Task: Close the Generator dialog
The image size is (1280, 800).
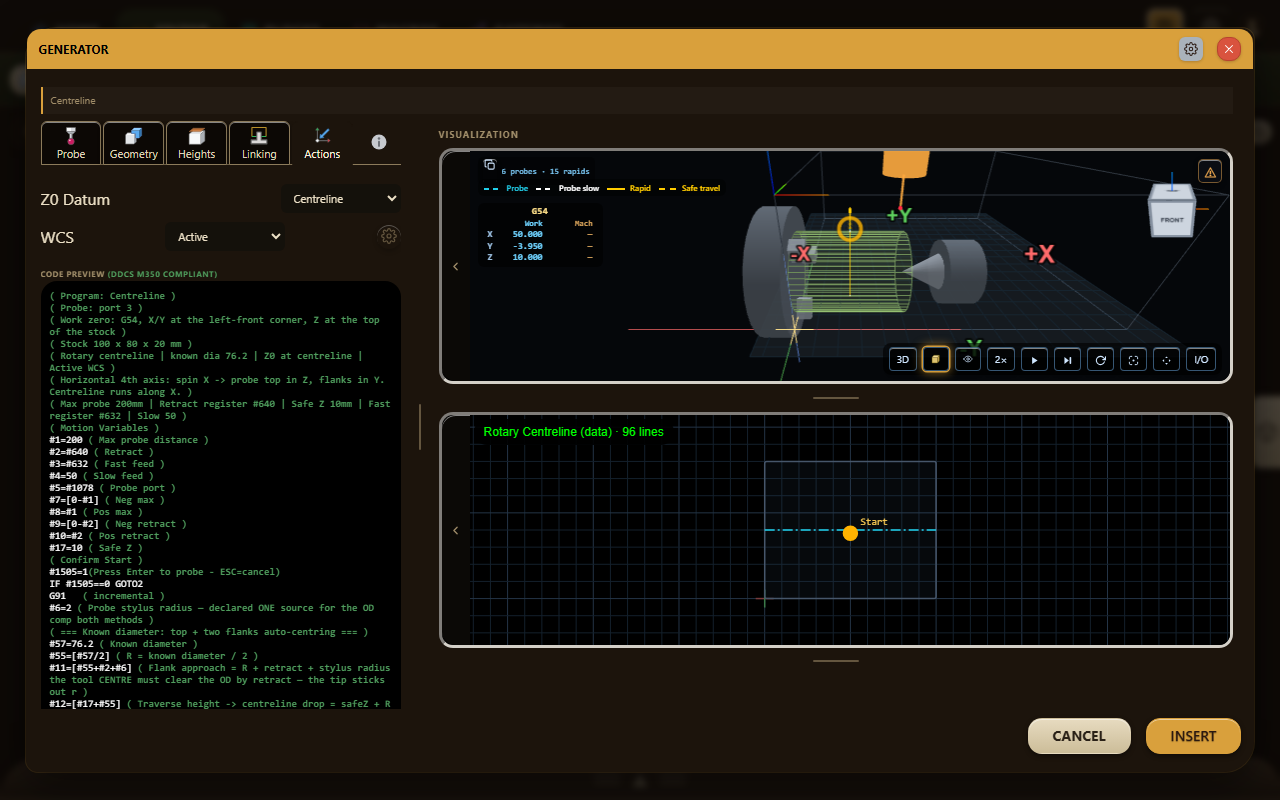Action: pos(1229,49)
